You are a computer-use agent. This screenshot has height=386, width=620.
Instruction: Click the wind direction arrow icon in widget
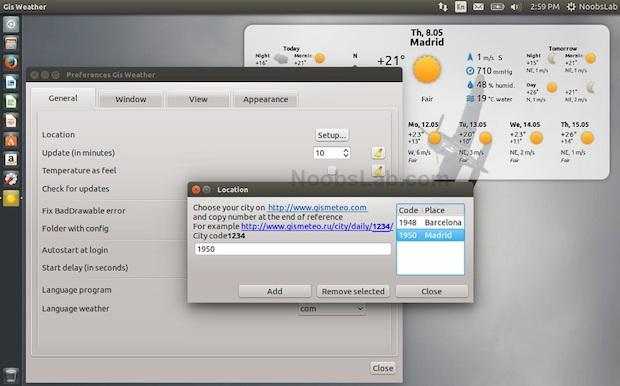[470, 57]
